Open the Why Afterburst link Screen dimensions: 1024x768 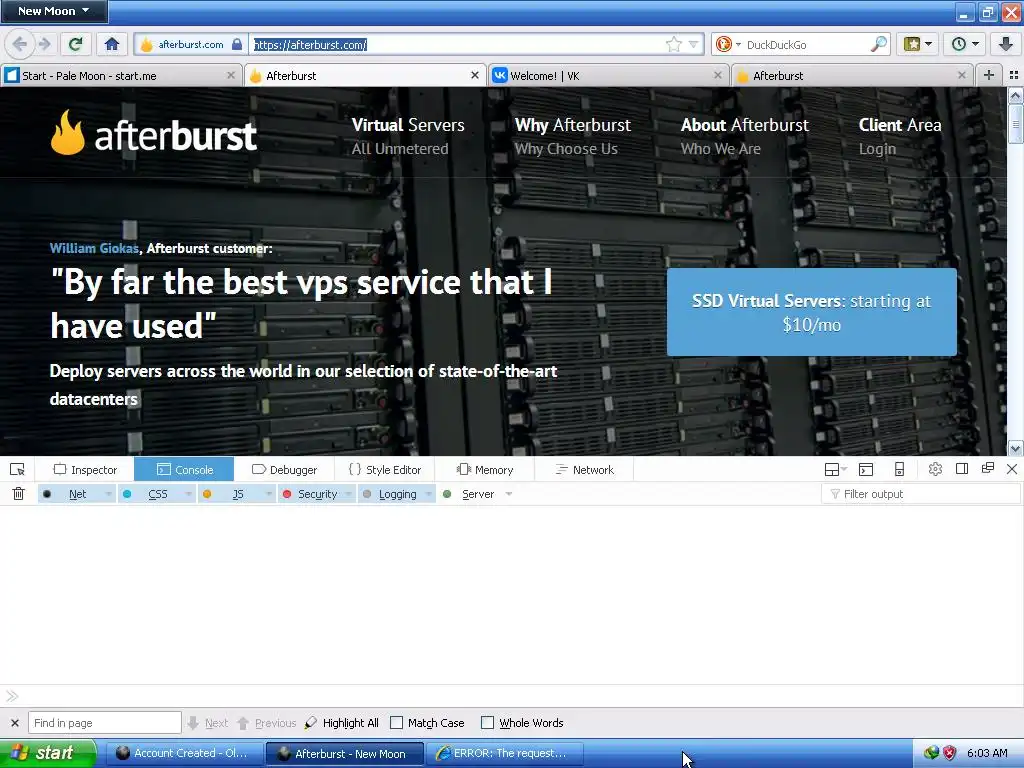pyautogui.click(x=573, y=136)
